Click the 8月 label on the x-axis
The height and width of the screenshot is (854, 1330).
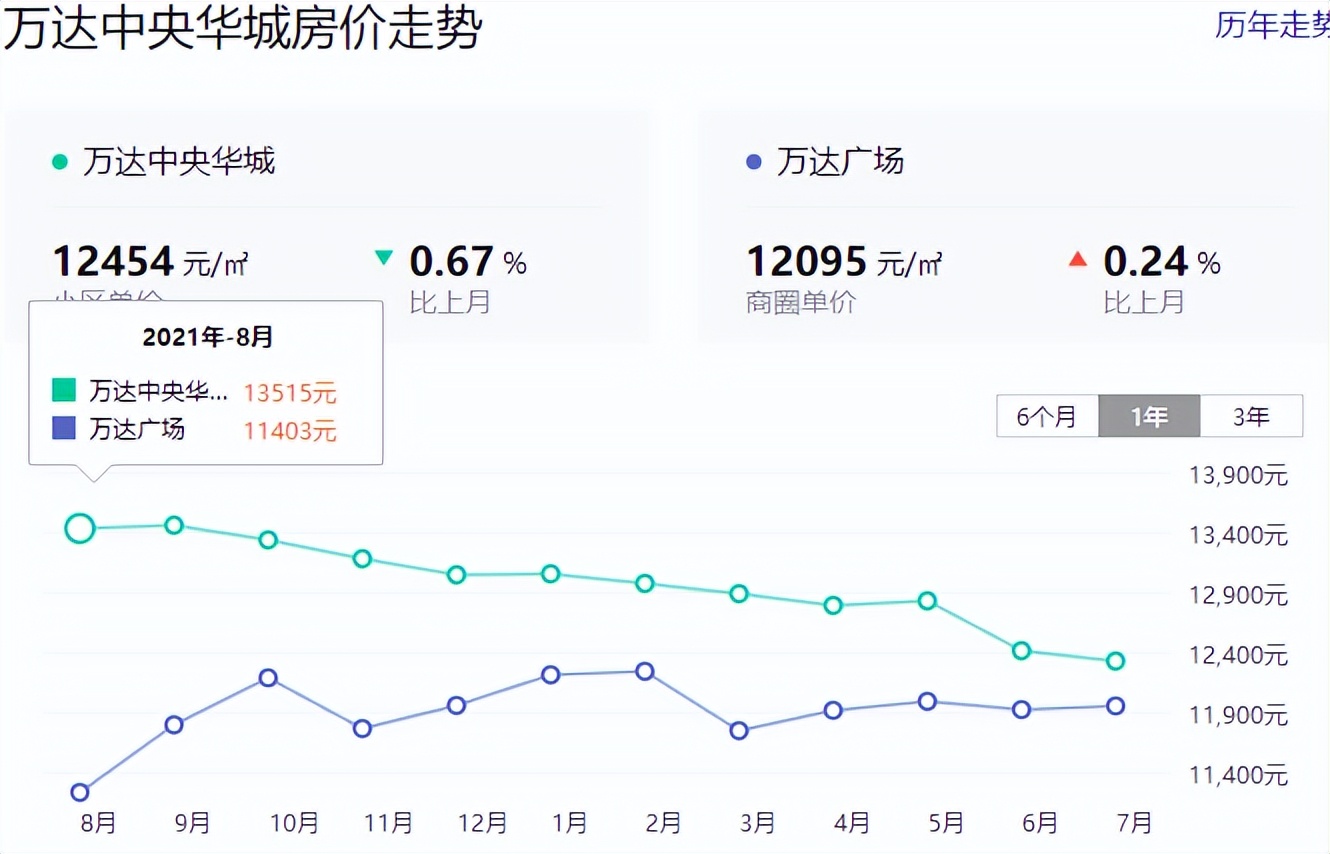(97, 823)
